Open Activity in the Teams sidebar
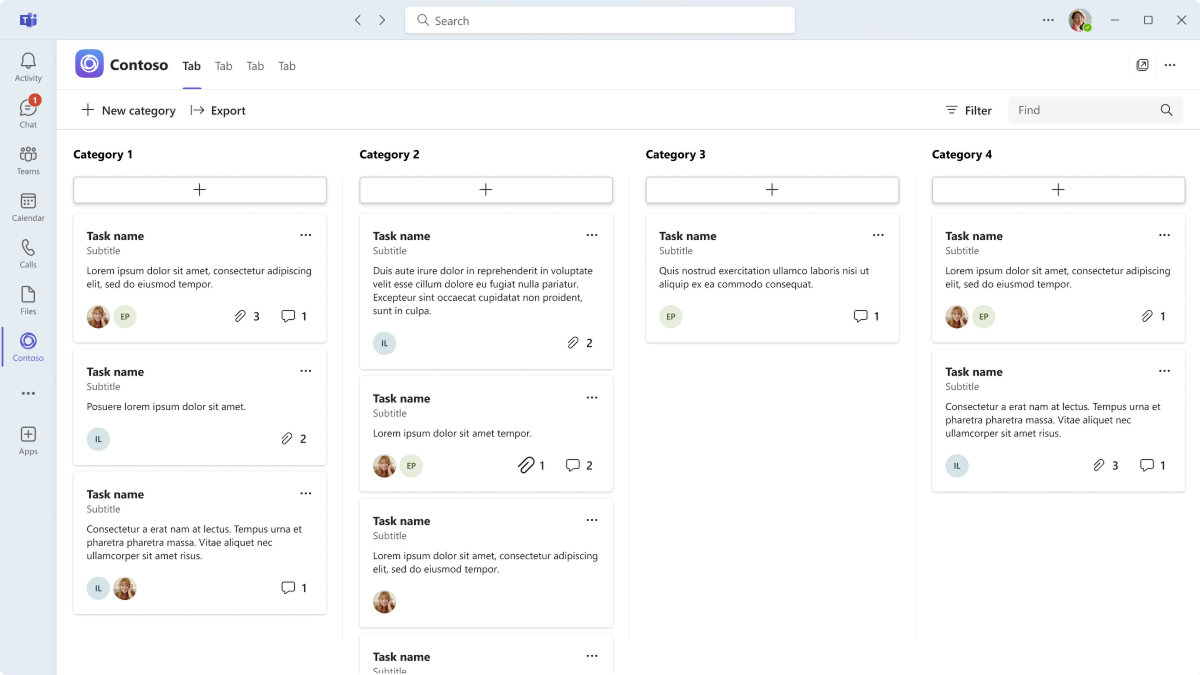 [28, 67]
